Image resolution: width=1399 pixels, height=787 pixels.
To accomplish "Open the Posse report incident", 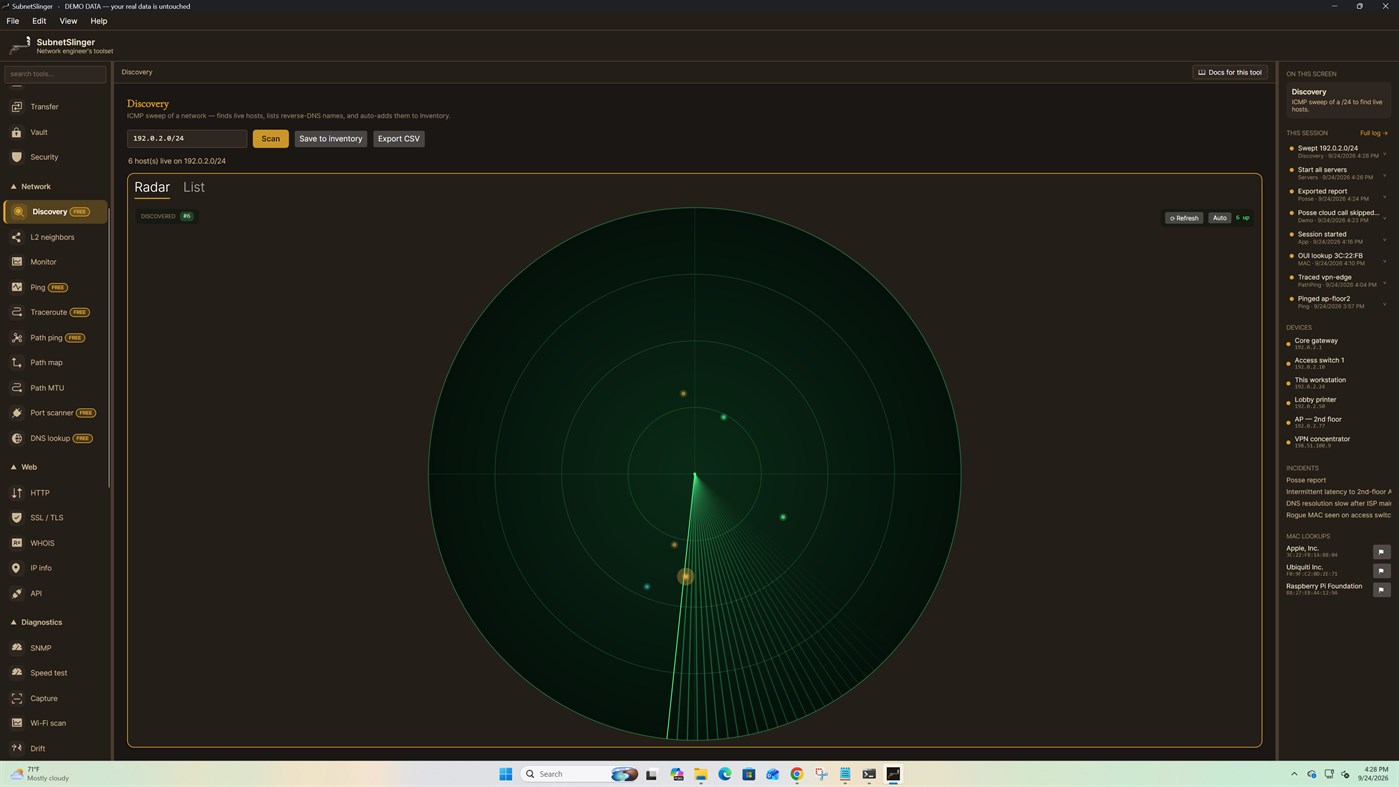I will pos(1306,480).
